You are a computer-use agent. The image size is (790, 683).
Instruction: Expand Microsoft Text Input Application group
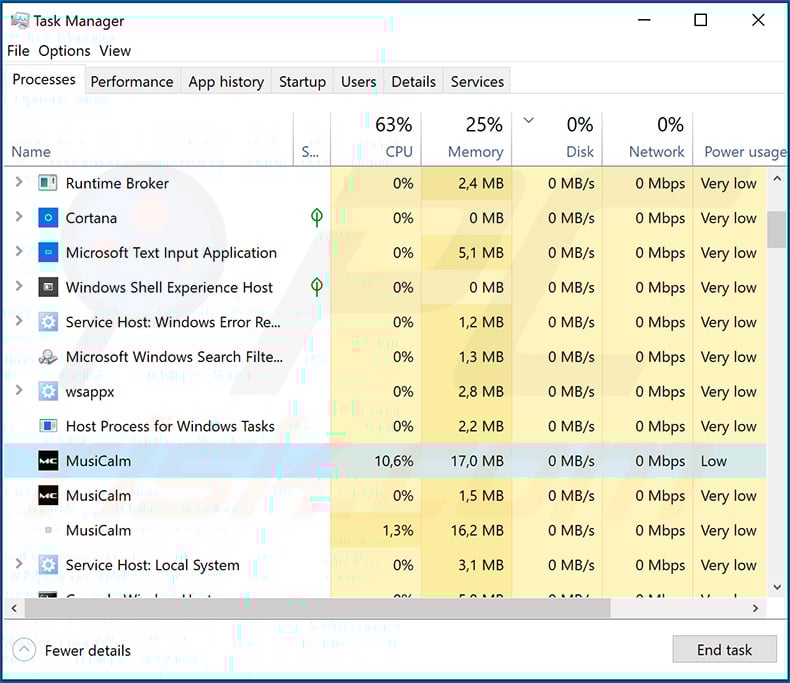19,251
